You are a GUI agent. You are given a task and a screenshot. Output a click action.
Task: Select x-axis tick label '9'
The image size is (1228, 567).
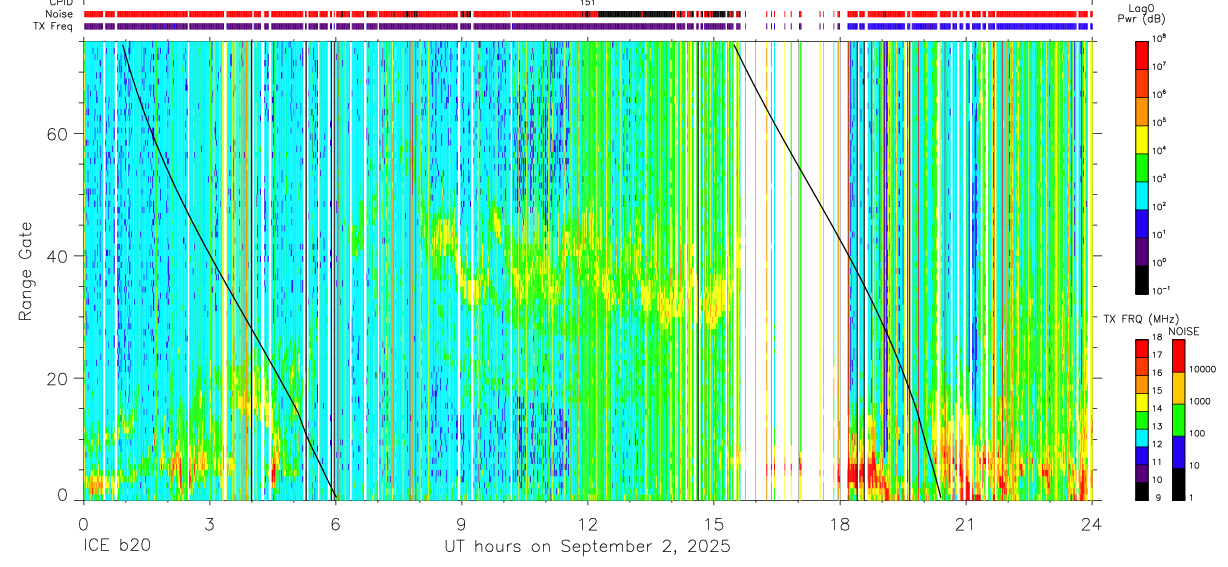[x=461, y=523]
